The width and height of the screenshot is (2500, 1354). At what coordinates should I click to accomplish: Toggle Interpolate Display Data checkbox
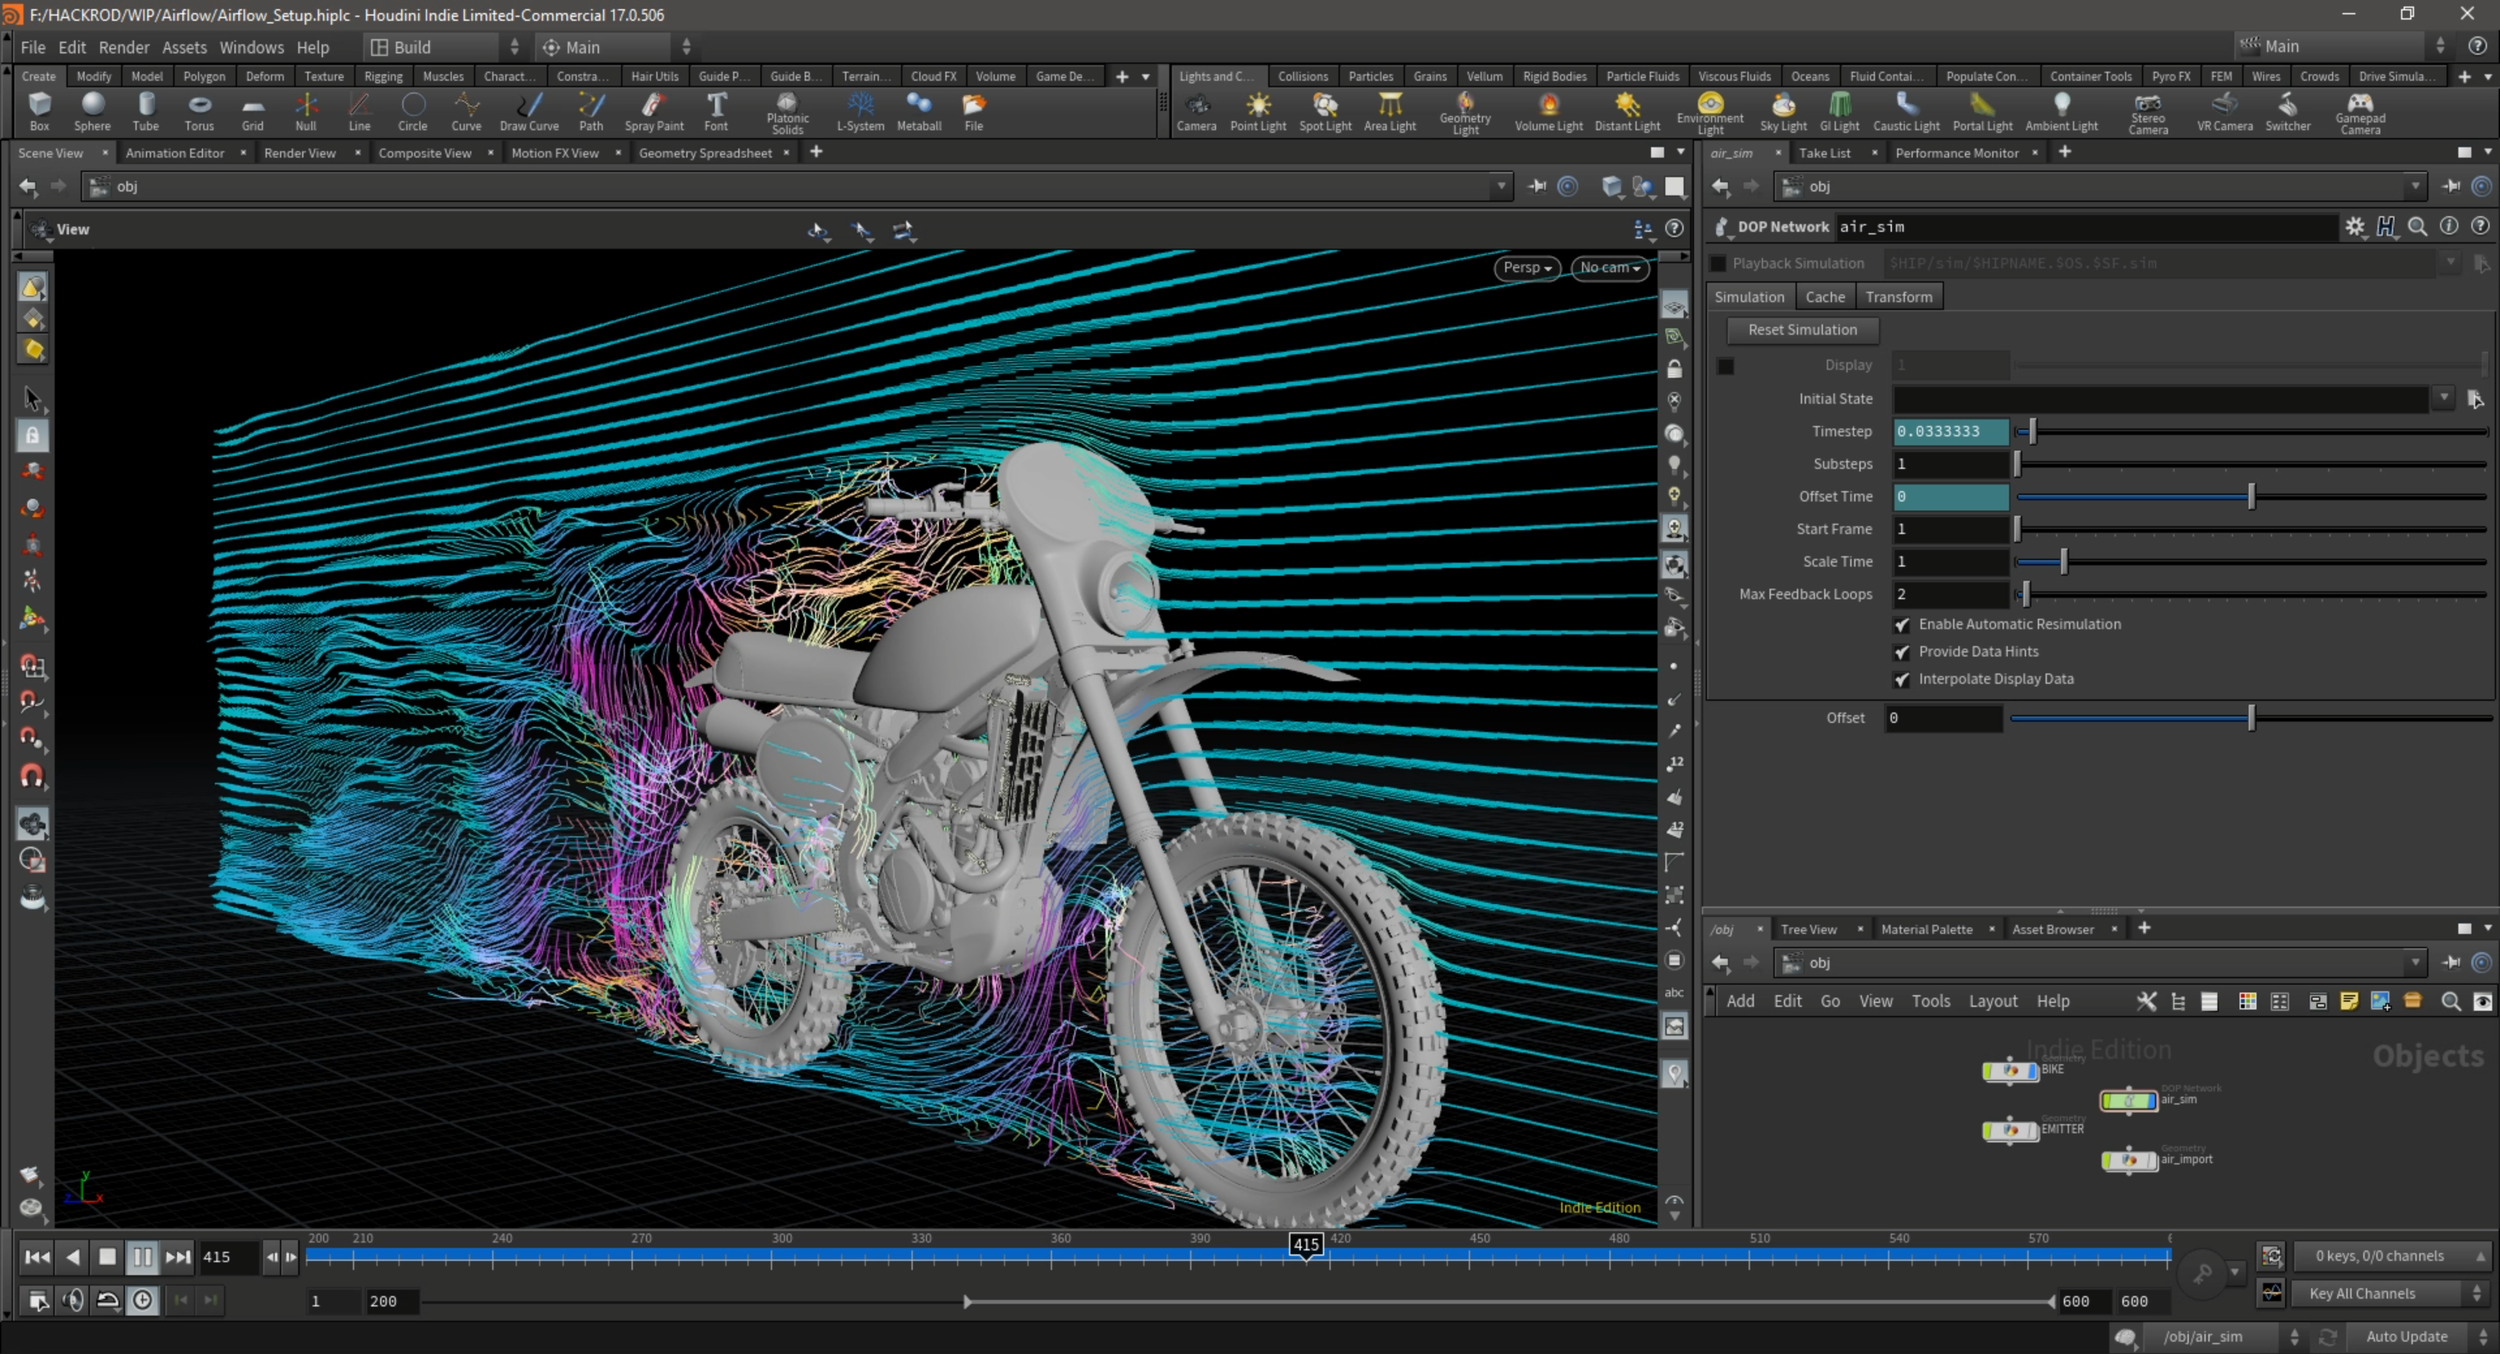coord(1902,680)
